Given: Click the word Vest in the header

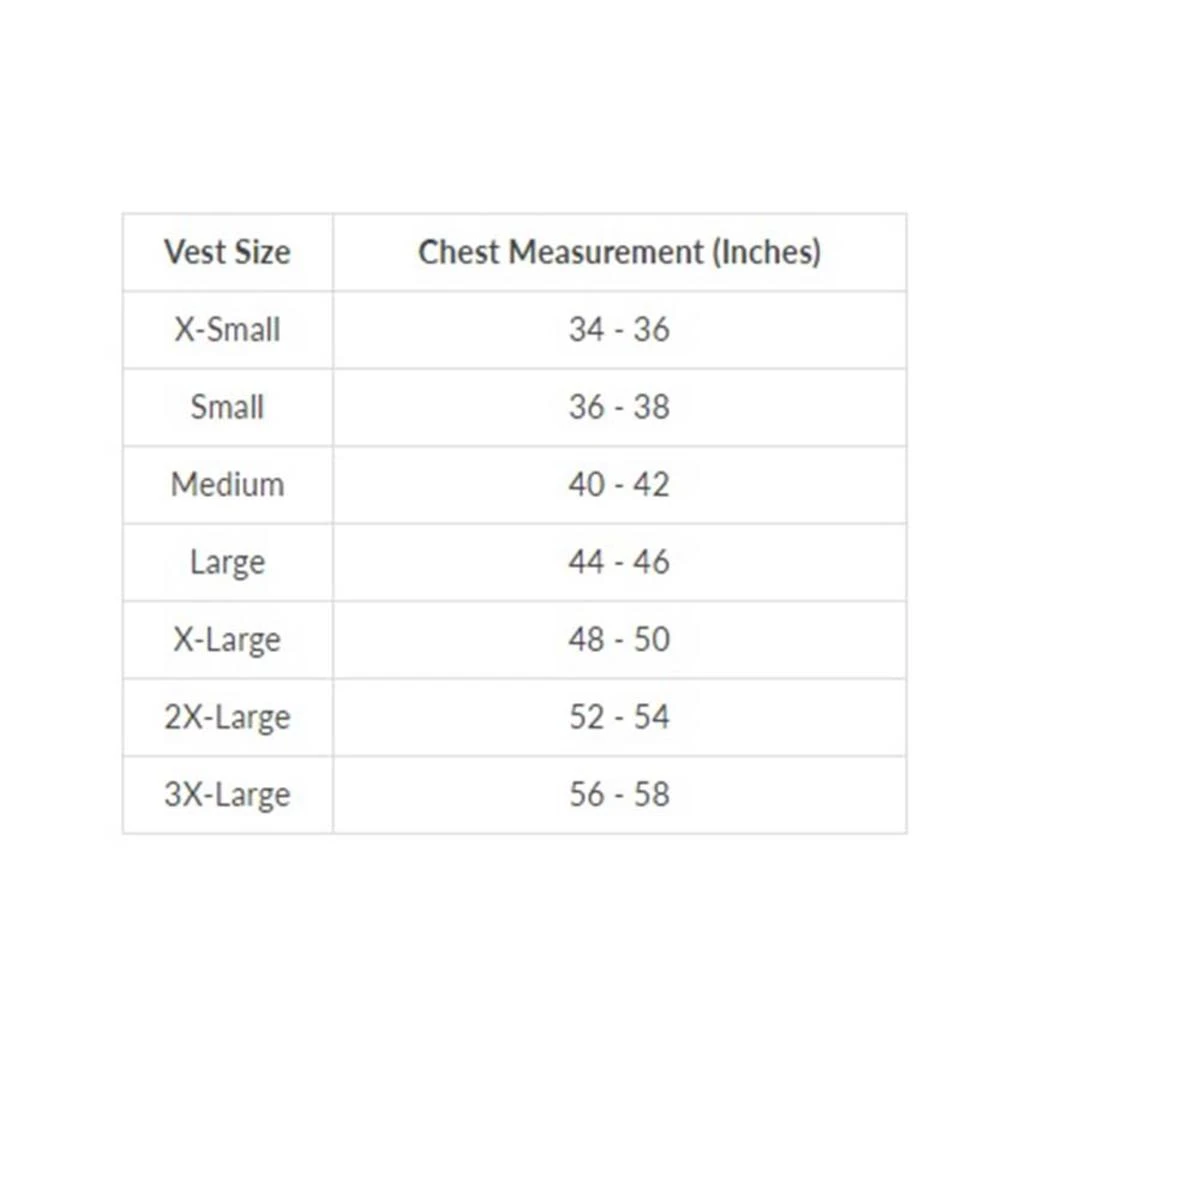Looking at the screenshot, I should [195, 252].
